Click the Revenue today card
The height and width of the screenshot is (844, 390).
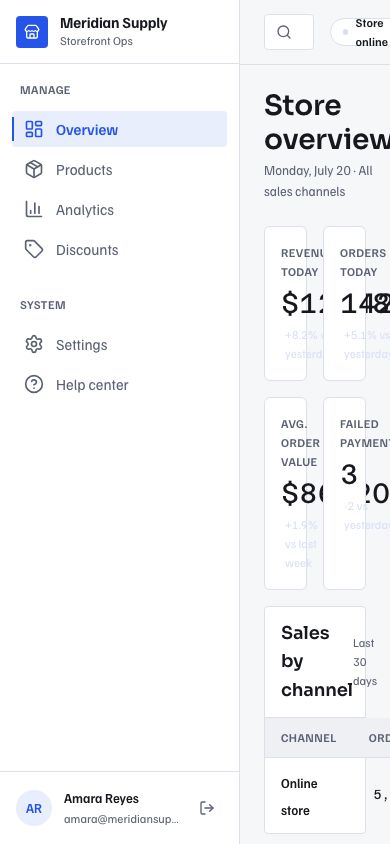(x=286, y=303)
